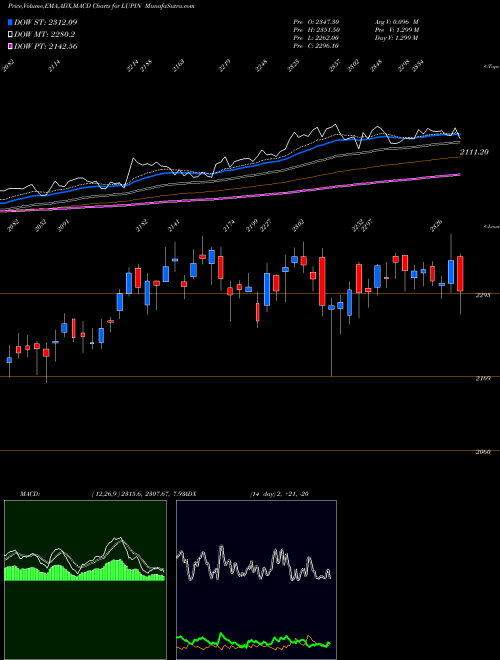Image resolution: width=500 pixels, height=660 pixels.
Task: Click the 2293 horizontal level label
Action: click(x=483, y=295)
